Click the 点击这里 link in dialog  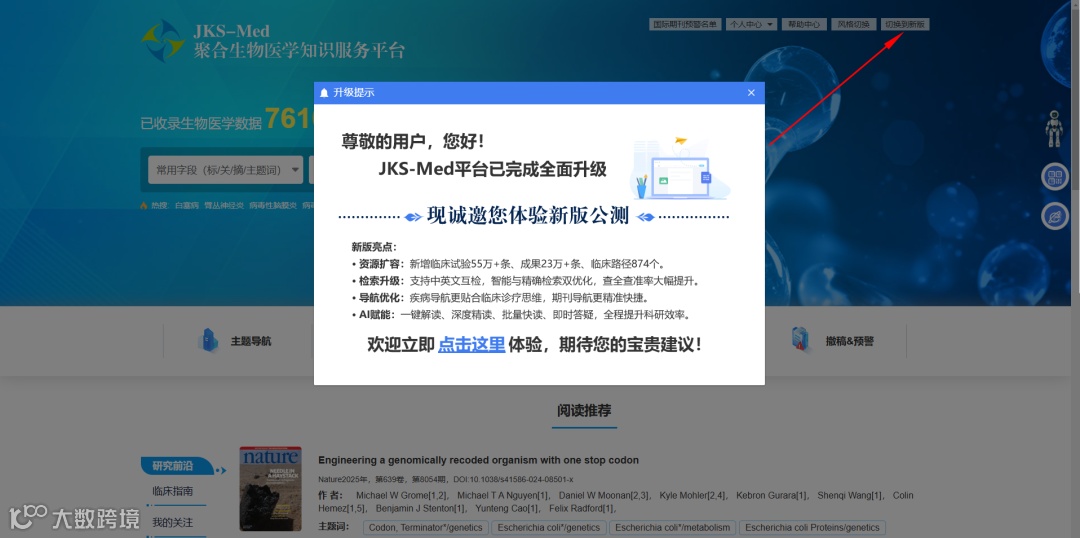coord(472,344)
